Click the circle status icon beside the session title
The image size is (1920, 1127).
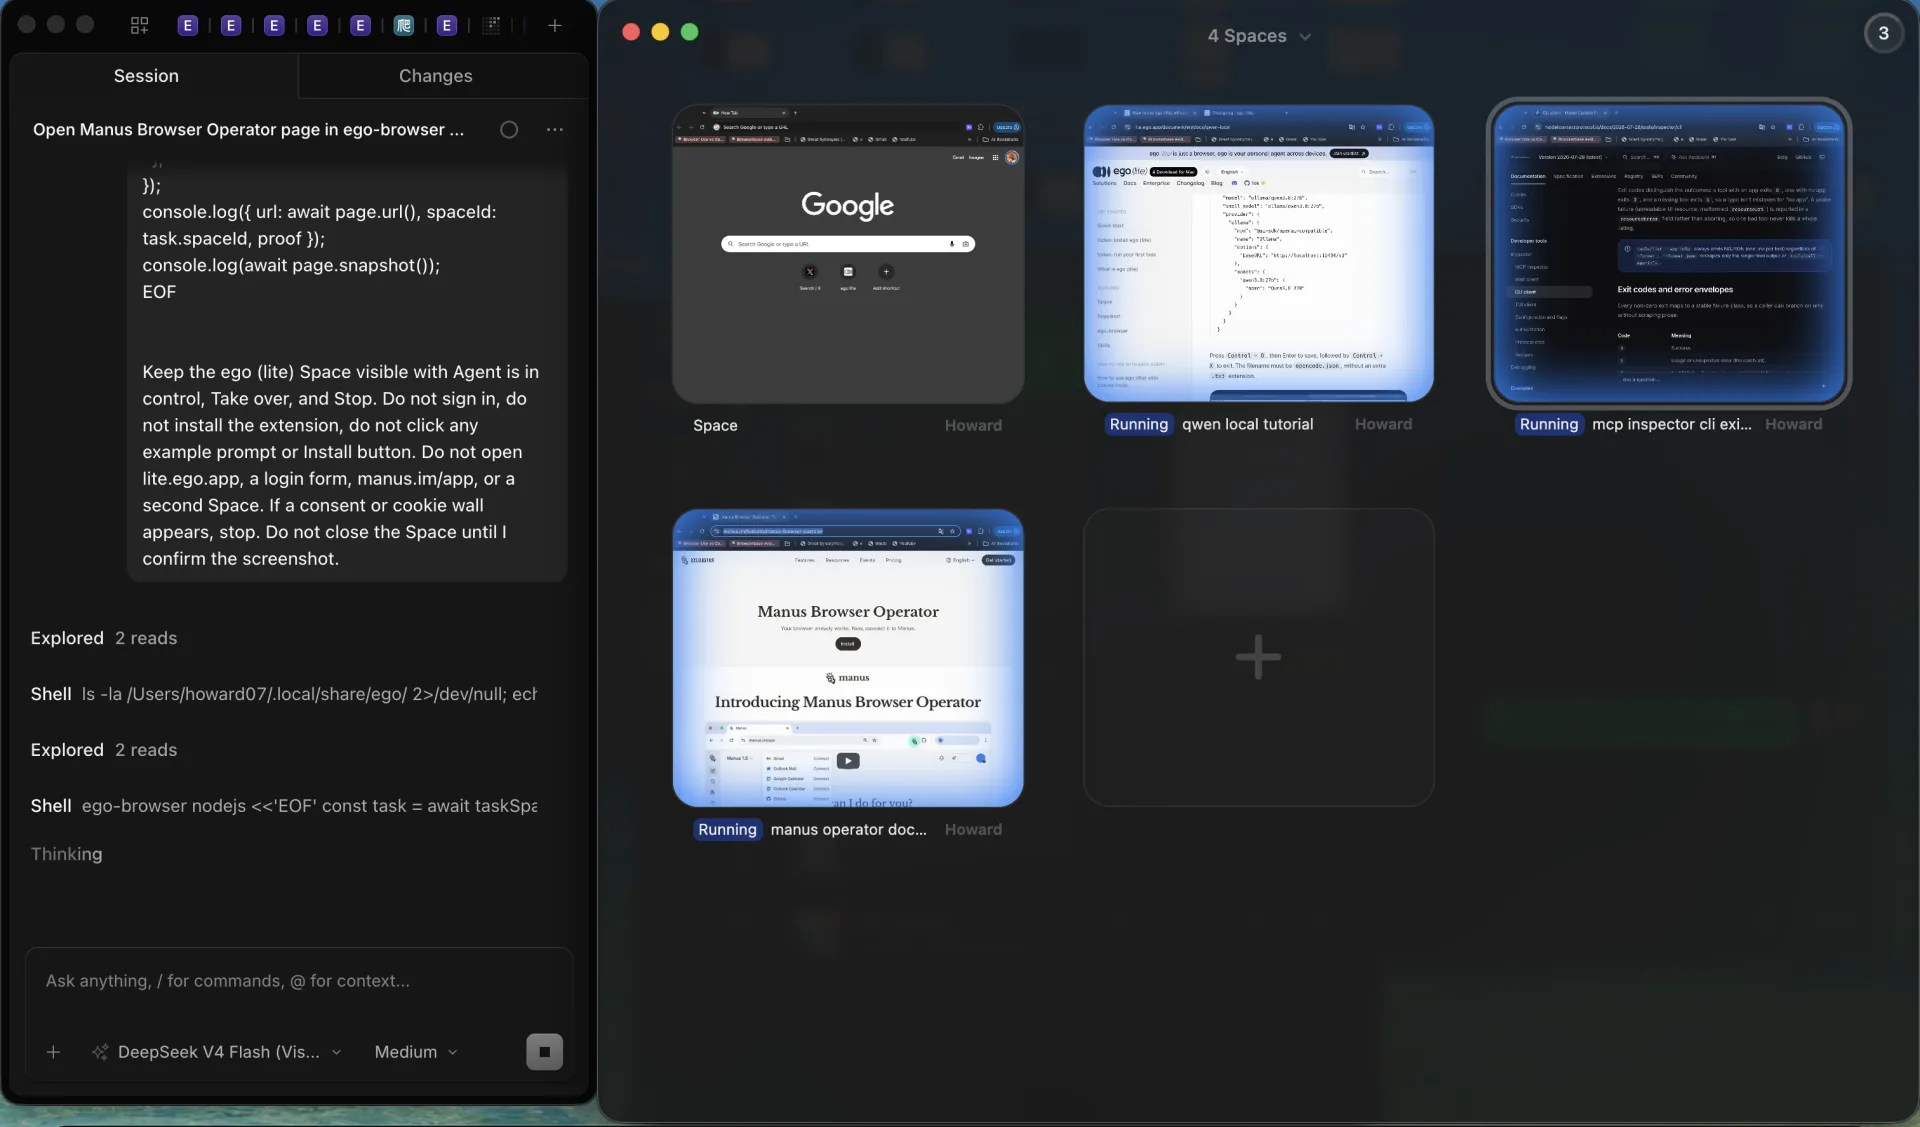pos(509,130)
